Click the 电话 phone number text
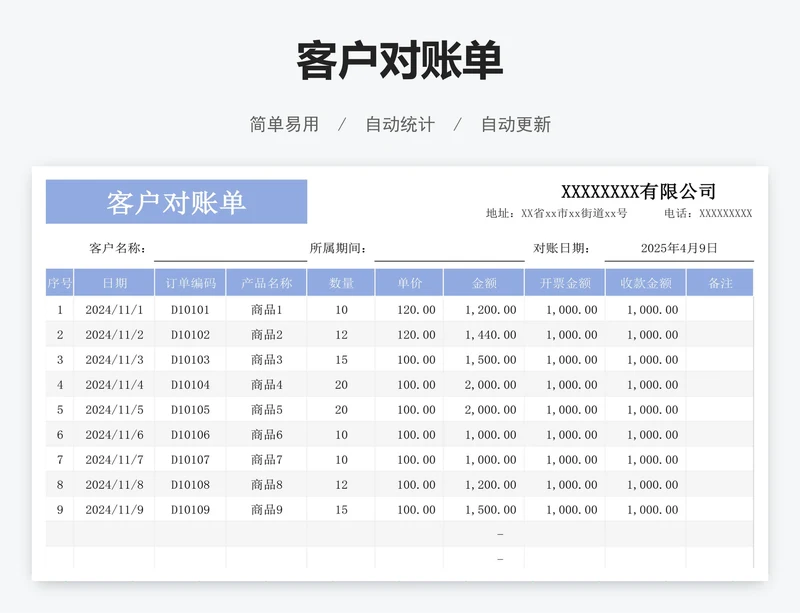 (708, 214)
